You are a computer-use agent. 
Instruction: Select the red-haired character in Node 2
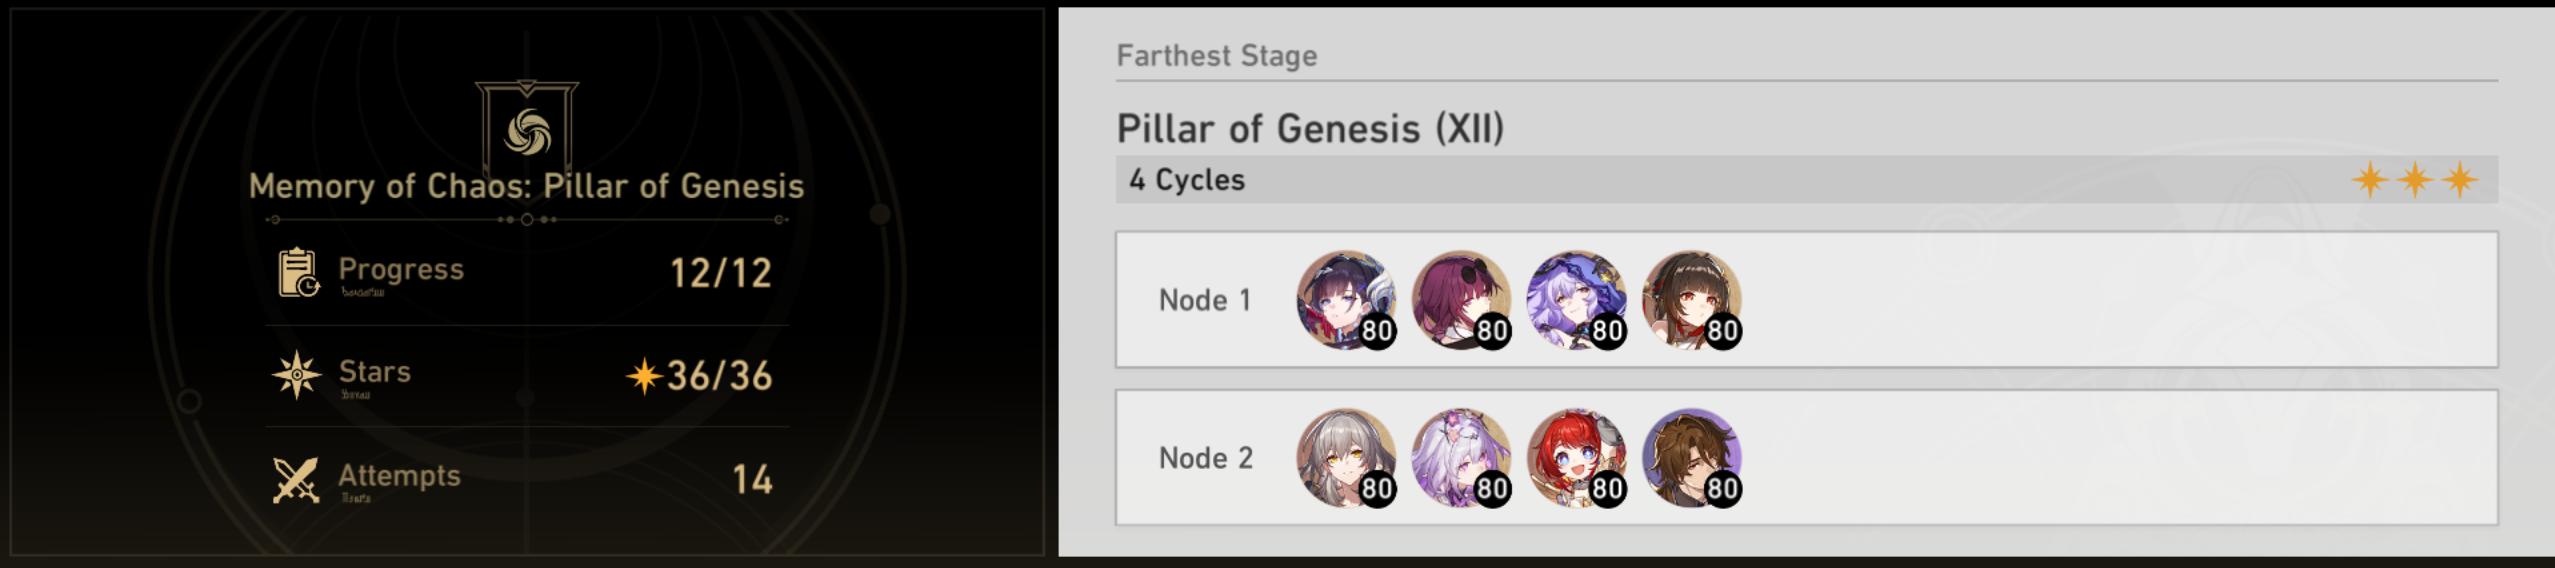coord(1576,458)
